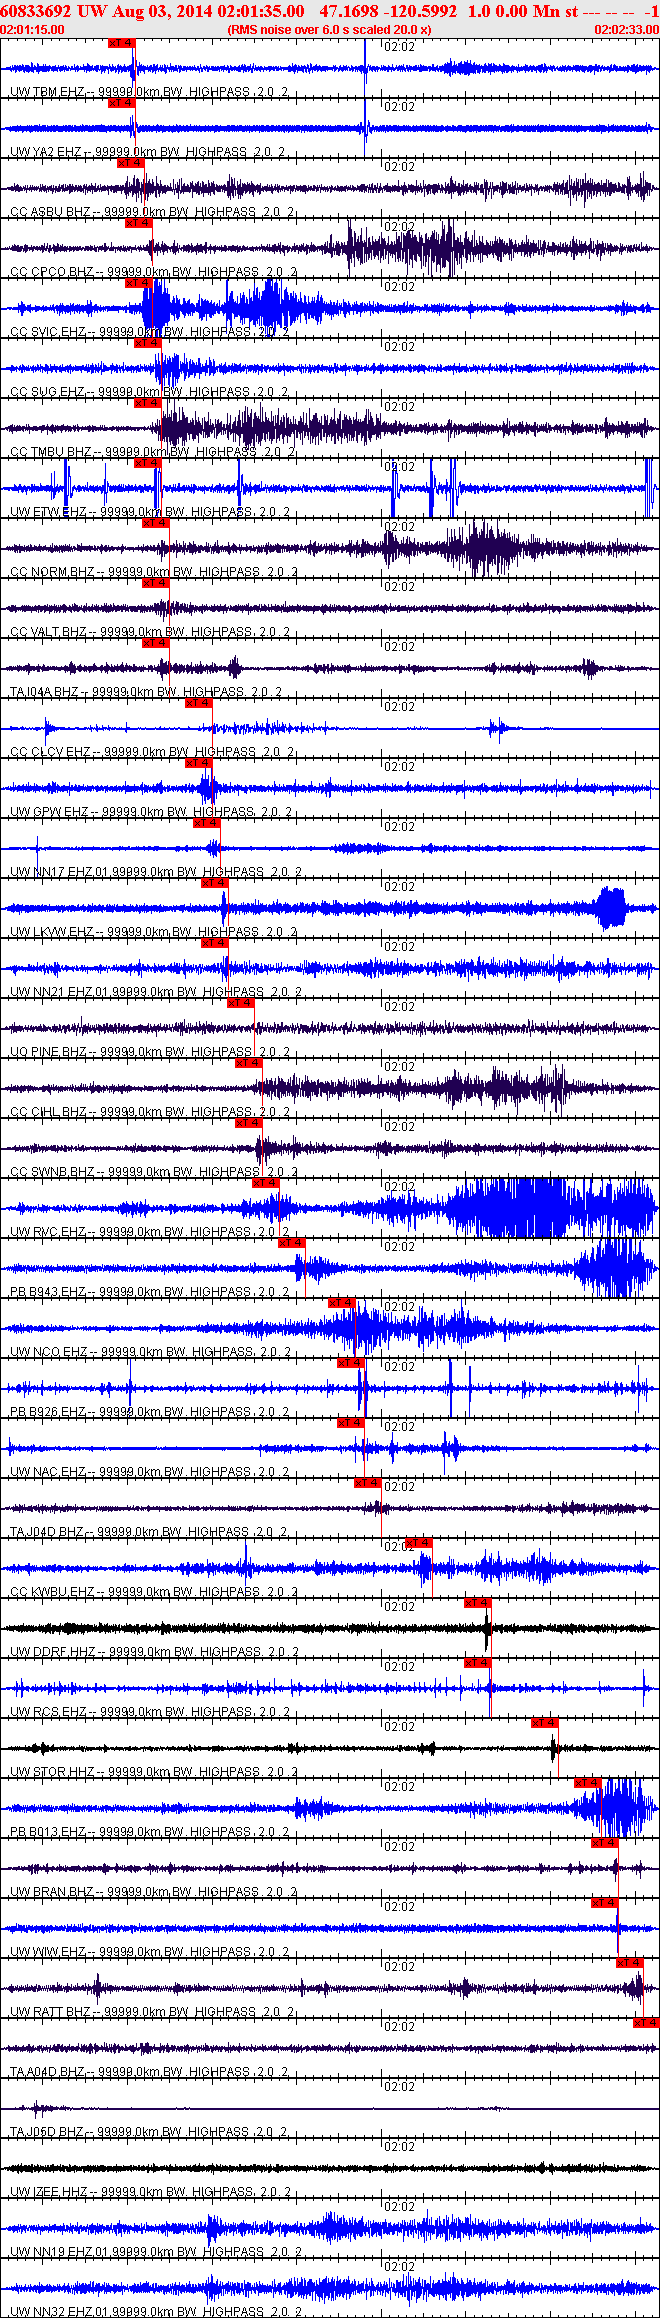
Task: Select the CC CLCV EHZ station label
Action: 150,752
